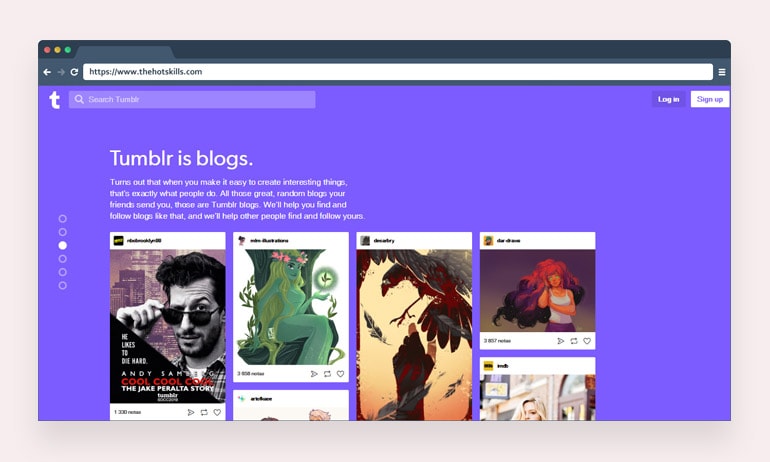Go back with the browser back arrow

pyautogui.click(x=47, y=72)
